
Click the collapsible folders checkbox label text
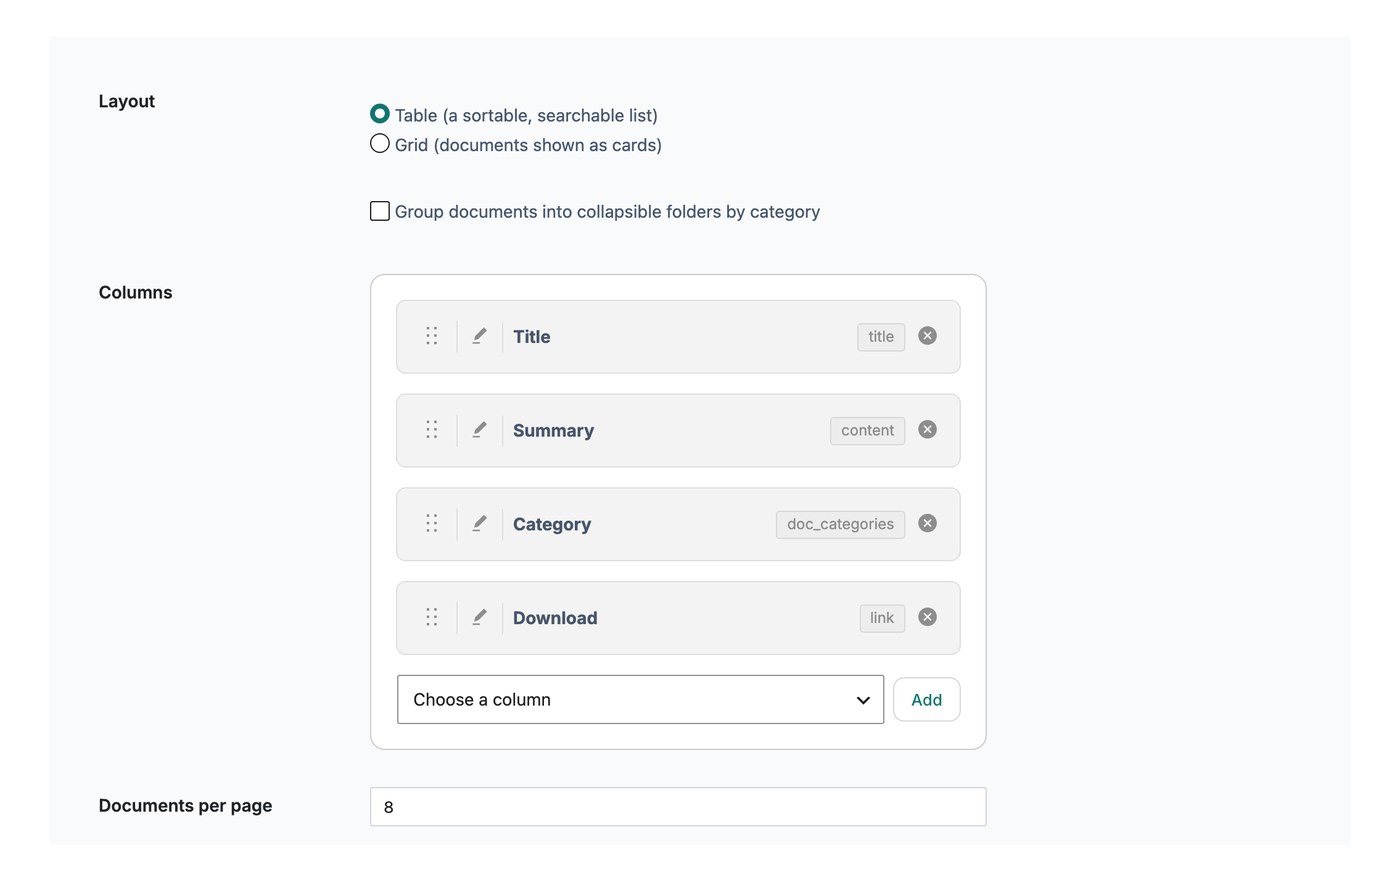point(607,212)
